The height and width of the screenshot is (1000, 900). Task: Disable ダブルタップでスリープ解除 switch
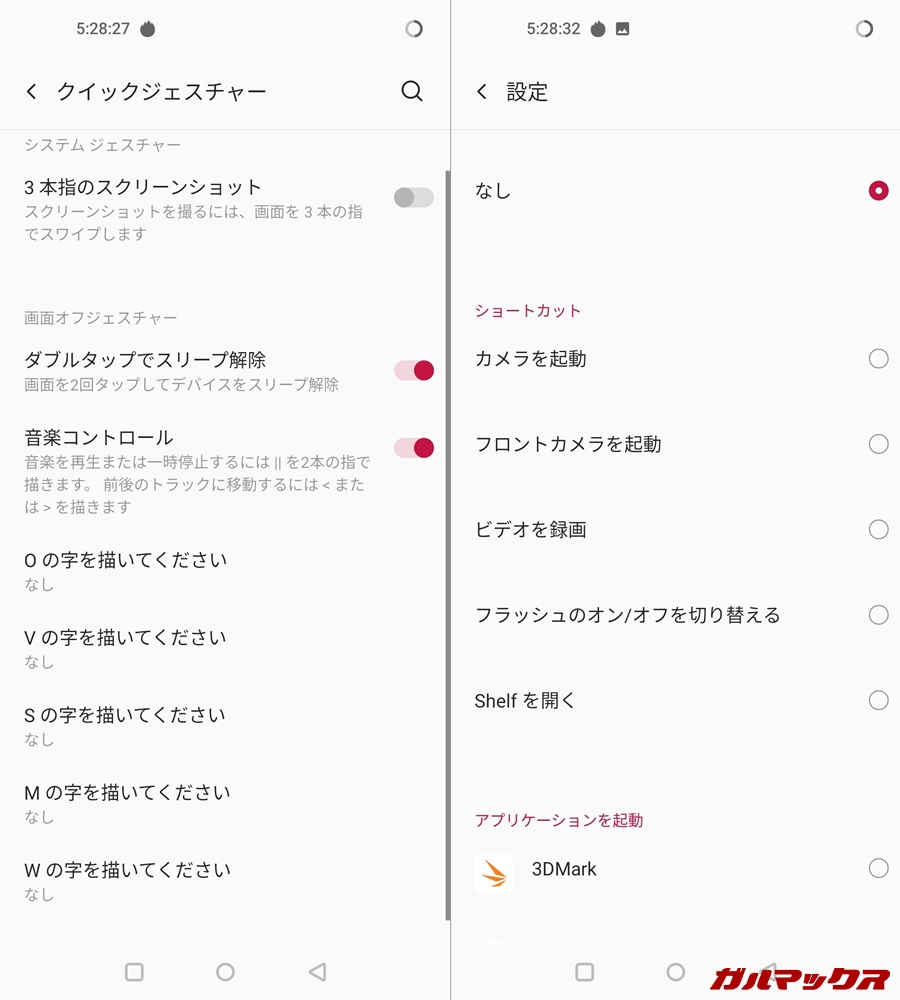tap(413, 370)
